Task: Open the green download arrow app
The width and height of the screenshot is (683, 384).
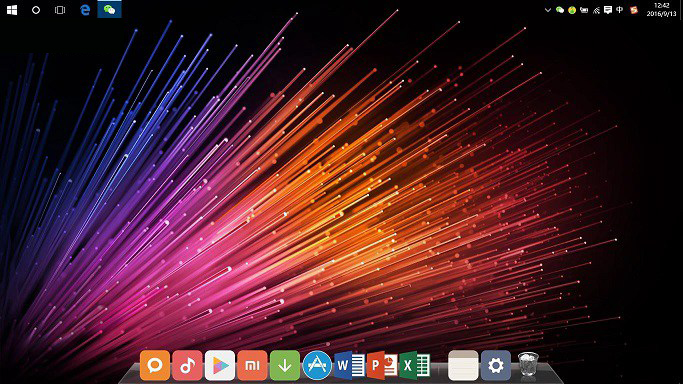Action: tap(285, 365)
